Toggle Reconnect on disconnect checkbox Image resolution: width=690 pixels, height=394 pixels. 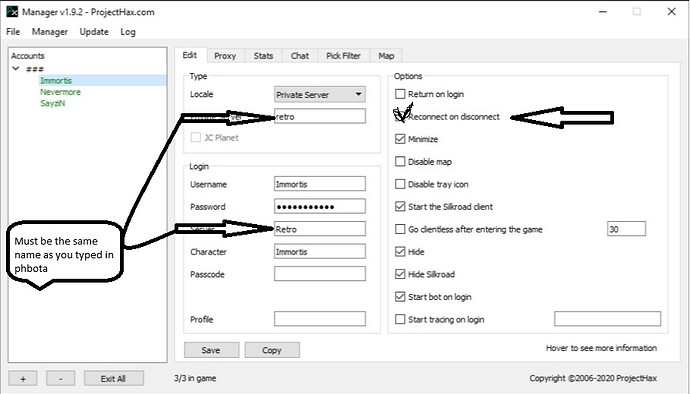coord(400,116)
